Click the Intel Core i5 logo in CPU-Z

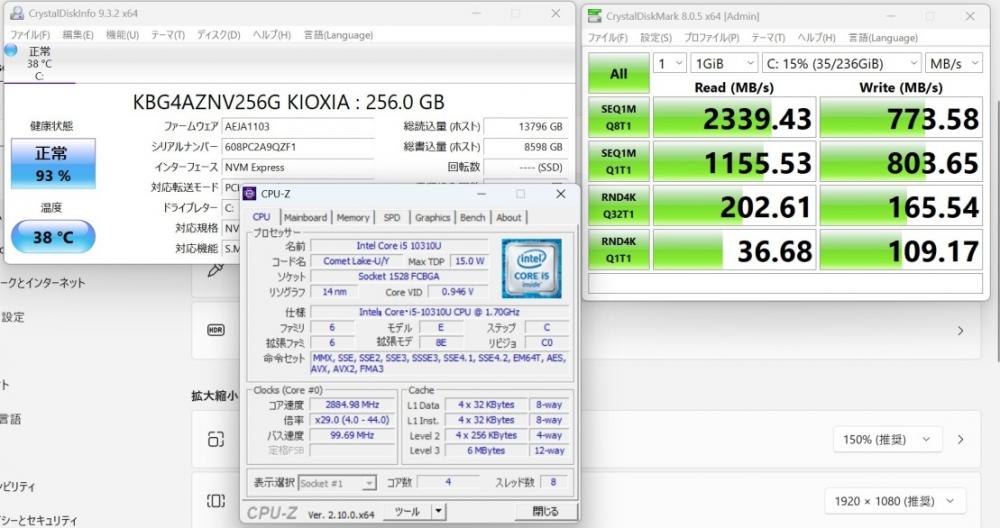[x=531, y=268]
